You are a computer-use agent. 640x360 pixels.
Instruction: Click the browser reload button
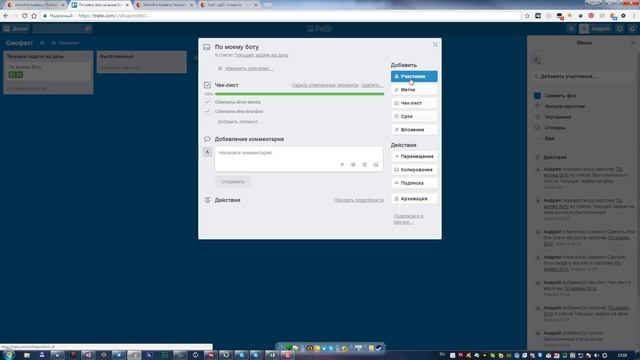pos(24,16)
